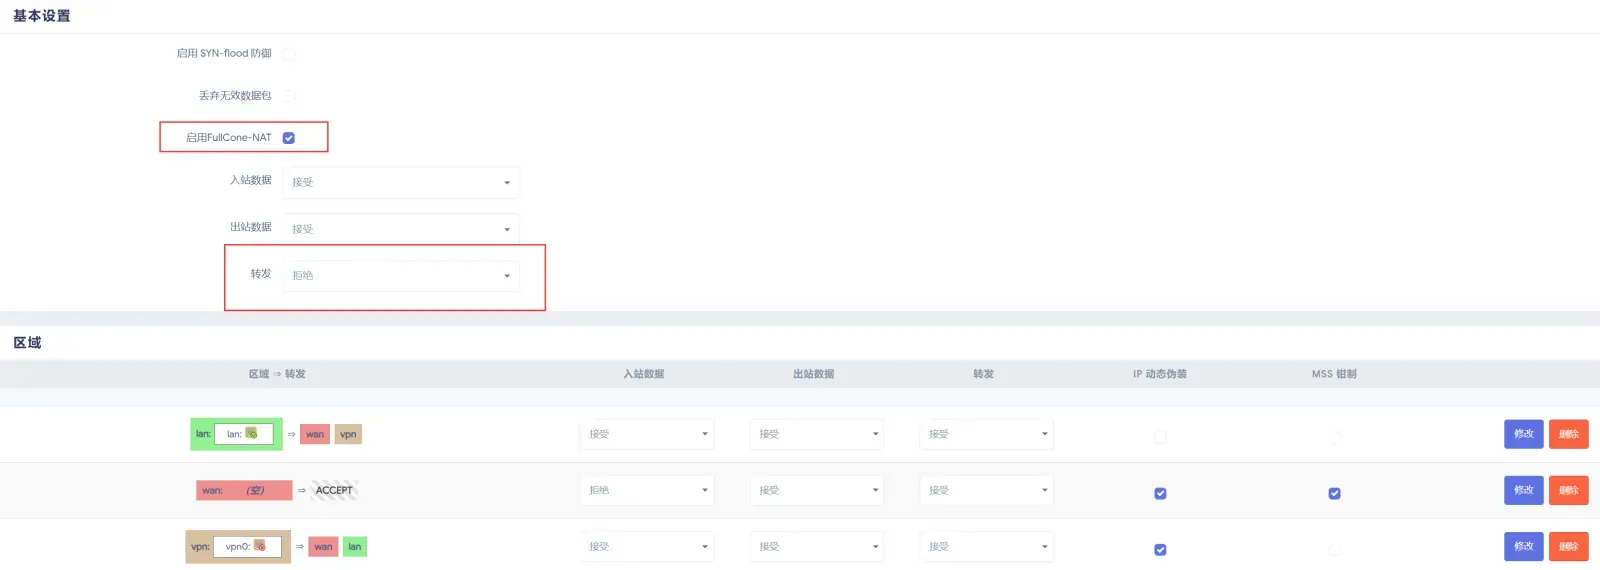Toggle 启用FullCone-NAT checkbox
Viewport: 1600px width, 570px height.
click(x=289, y=138)
